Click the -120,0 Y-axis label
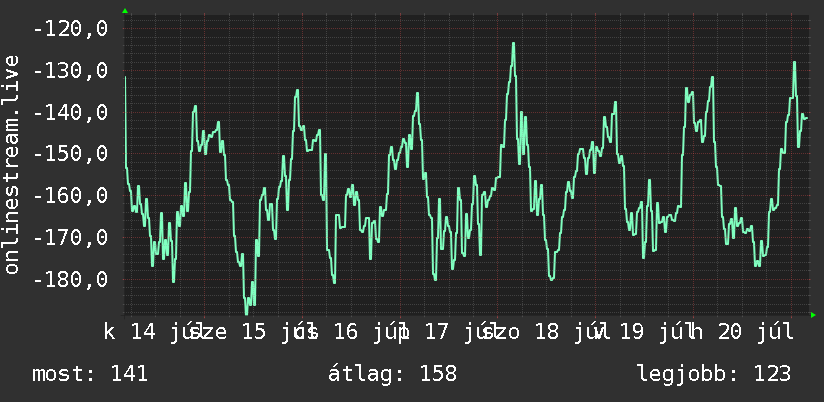This screenshot has height=402, width=824. tap(70, 29)
